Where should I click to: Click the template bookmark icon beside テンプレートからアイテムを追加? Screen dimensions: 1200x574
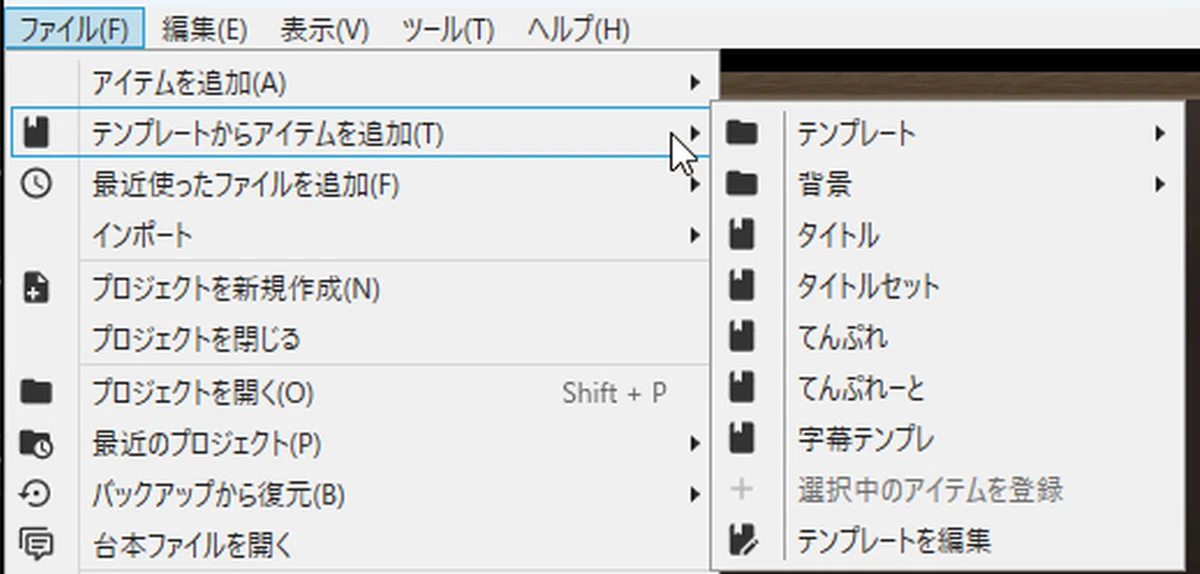[x=36, y=133]
